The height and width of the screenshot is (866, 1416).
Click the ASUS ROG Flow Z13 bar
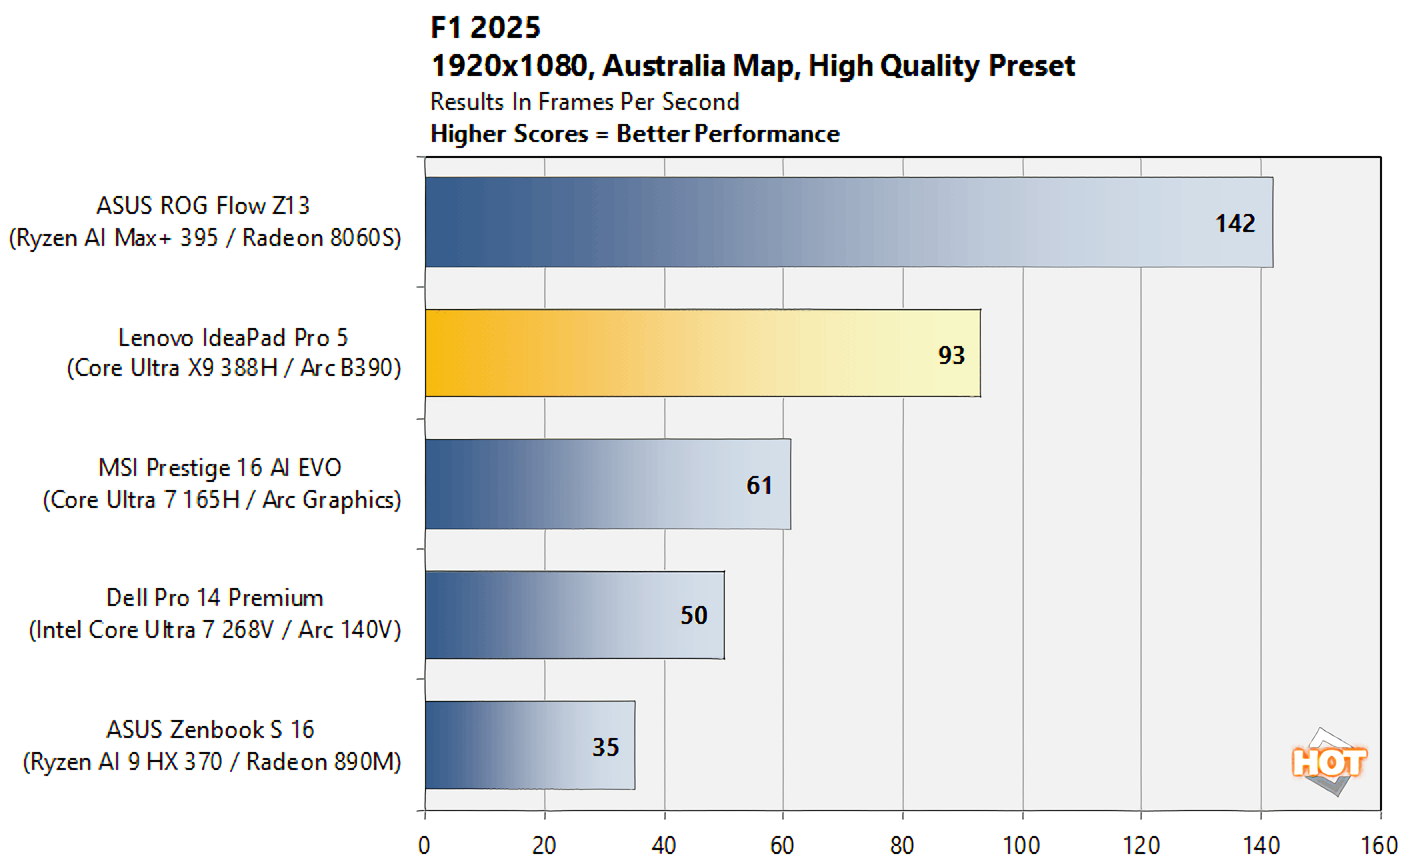pos(849,222)
